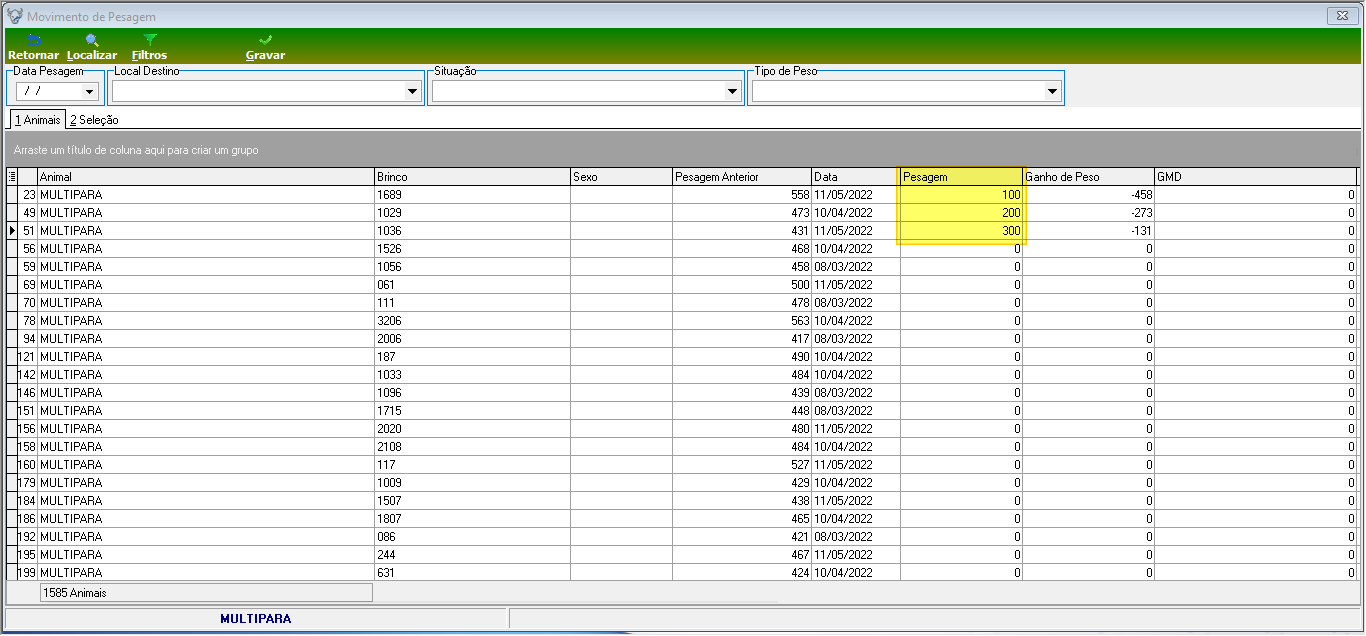
Task: Open the Data Pesagem date dropdown
Action: 89,91
